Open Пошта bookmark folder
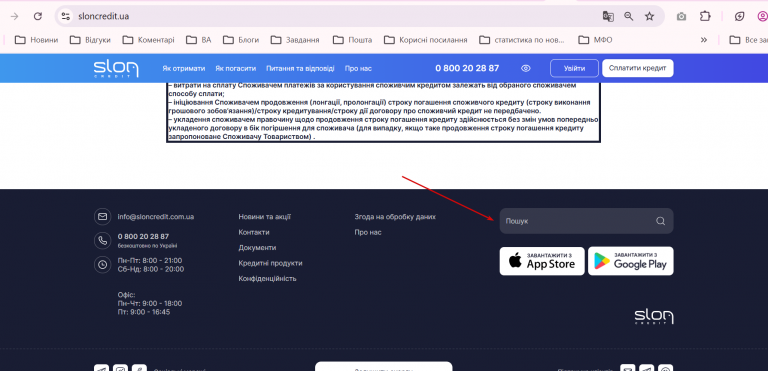 (x=352, y=40)
